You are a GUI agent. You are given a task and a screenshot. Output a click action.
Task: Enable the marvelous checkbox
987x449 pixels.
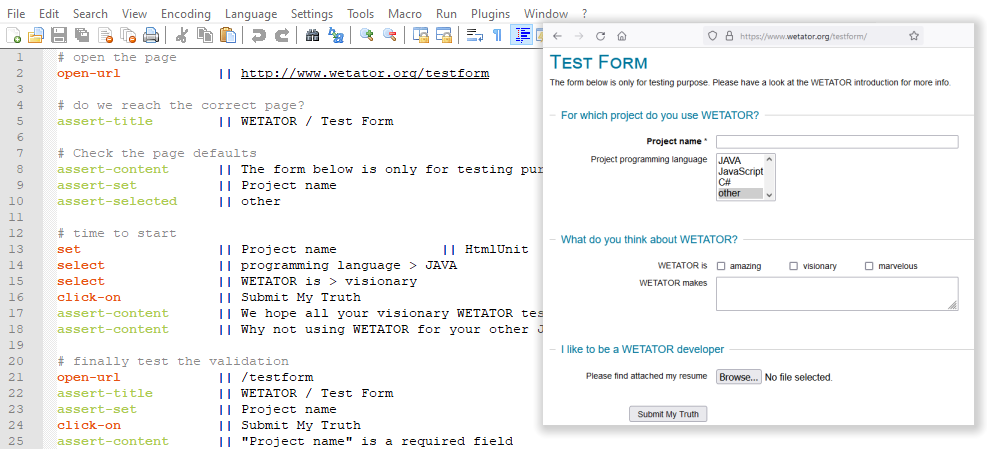[x=869, y=266]
